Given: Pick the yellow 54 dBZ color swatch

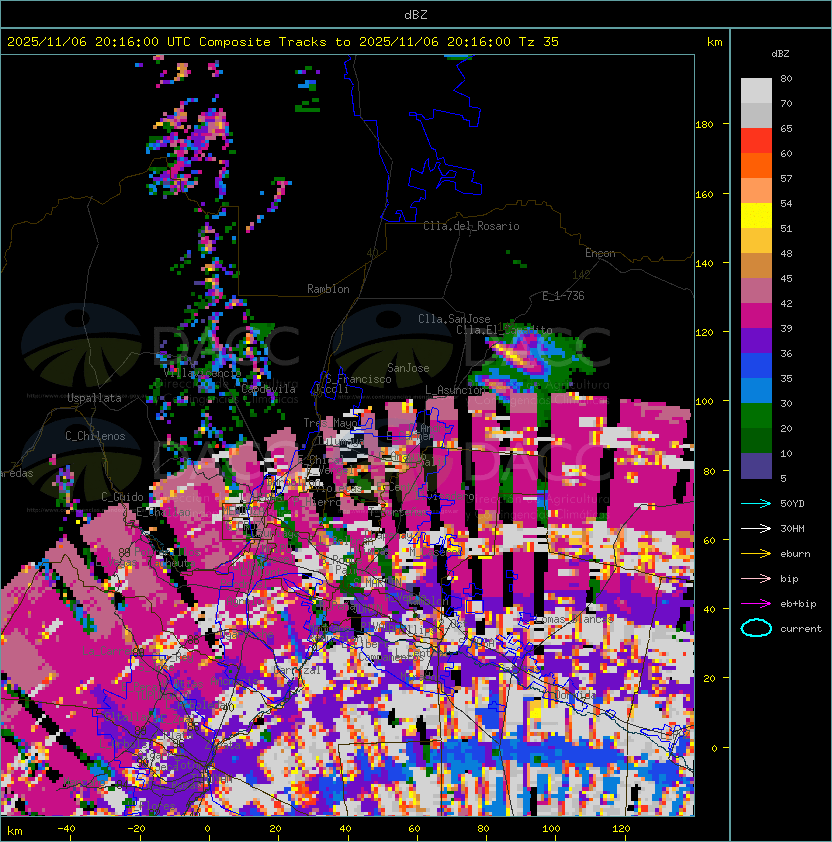Looking at the screenshot, I should coord(756,215).
